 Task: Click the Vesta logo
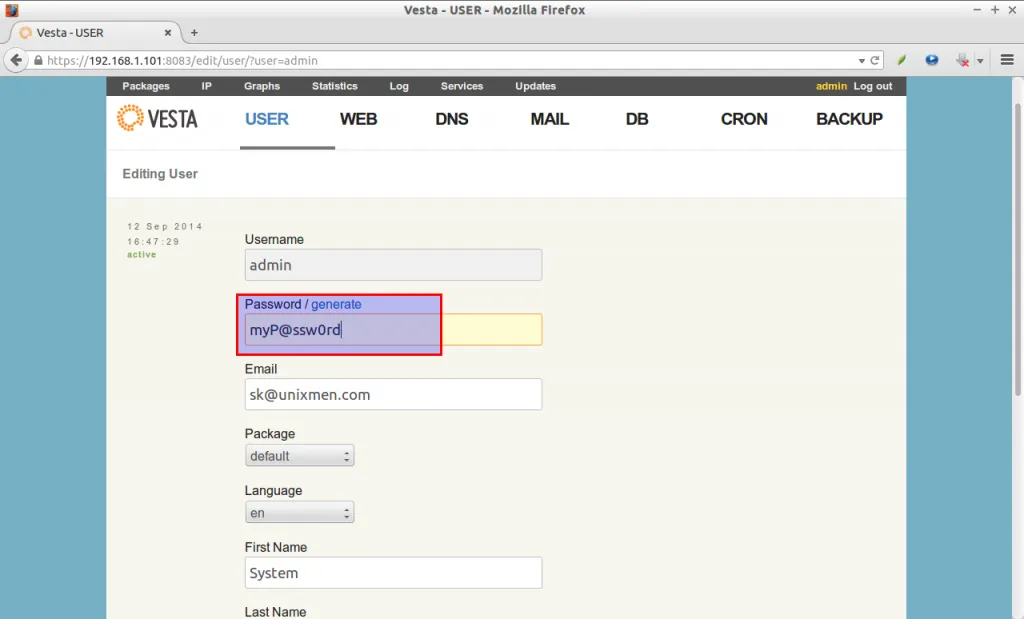pos(157,118)
